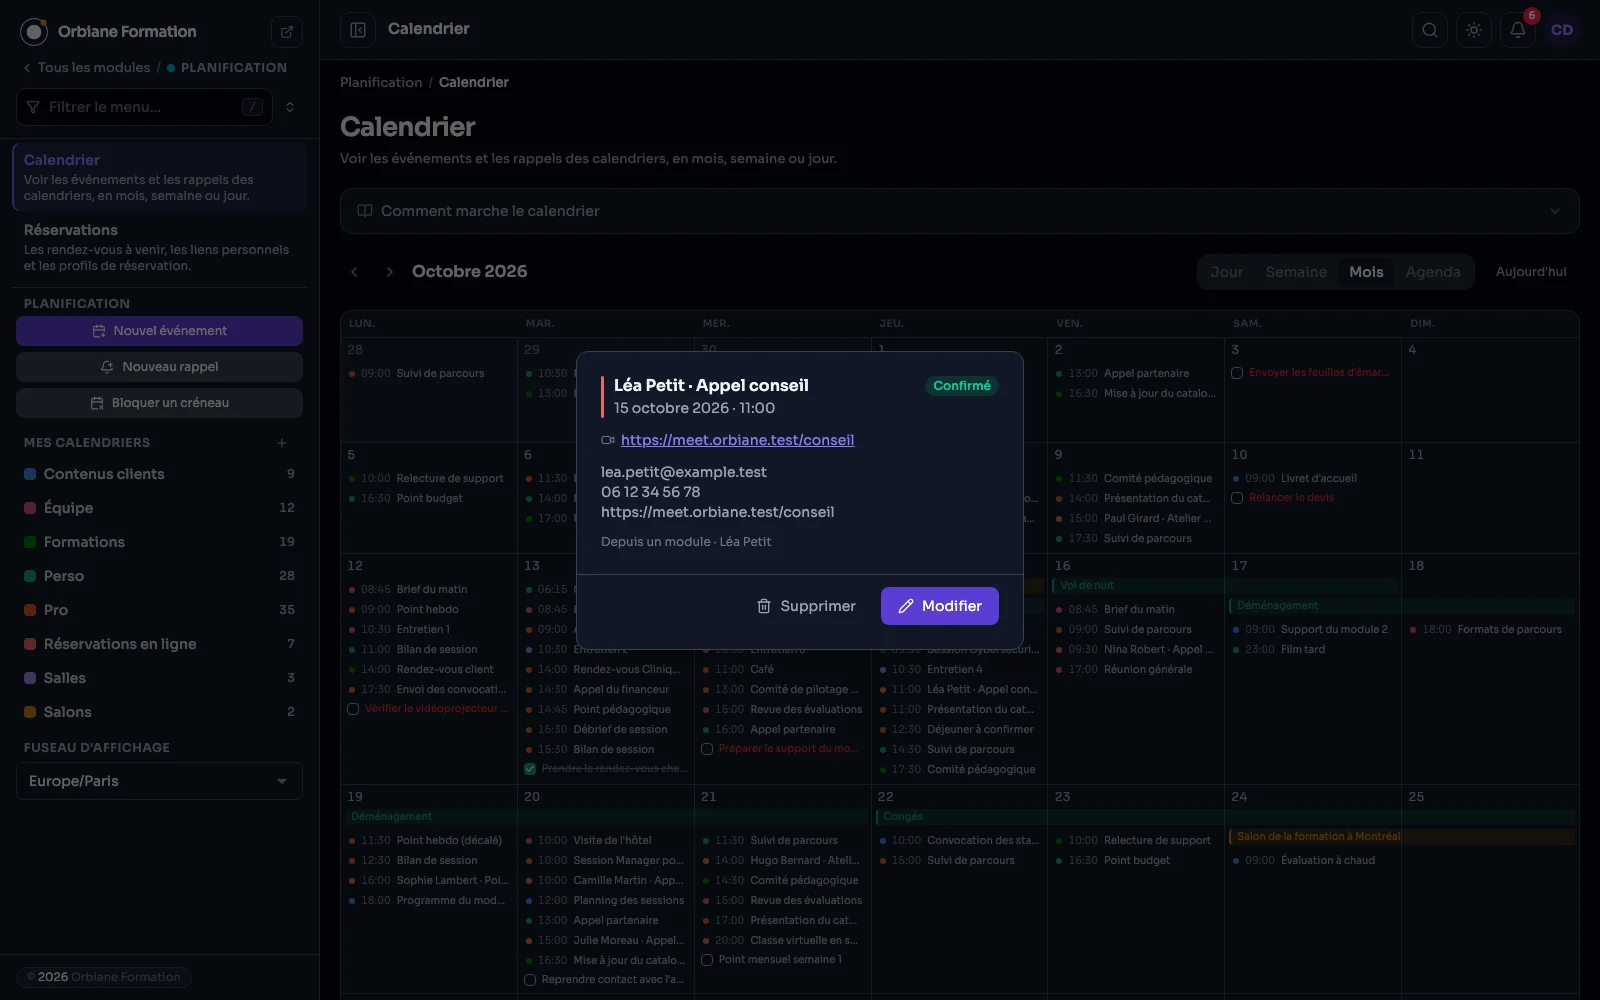Open the CD user avatar menu
Viewport: 1600px width, 1000px height.
pyautogui.click(x=1562, y=30)
